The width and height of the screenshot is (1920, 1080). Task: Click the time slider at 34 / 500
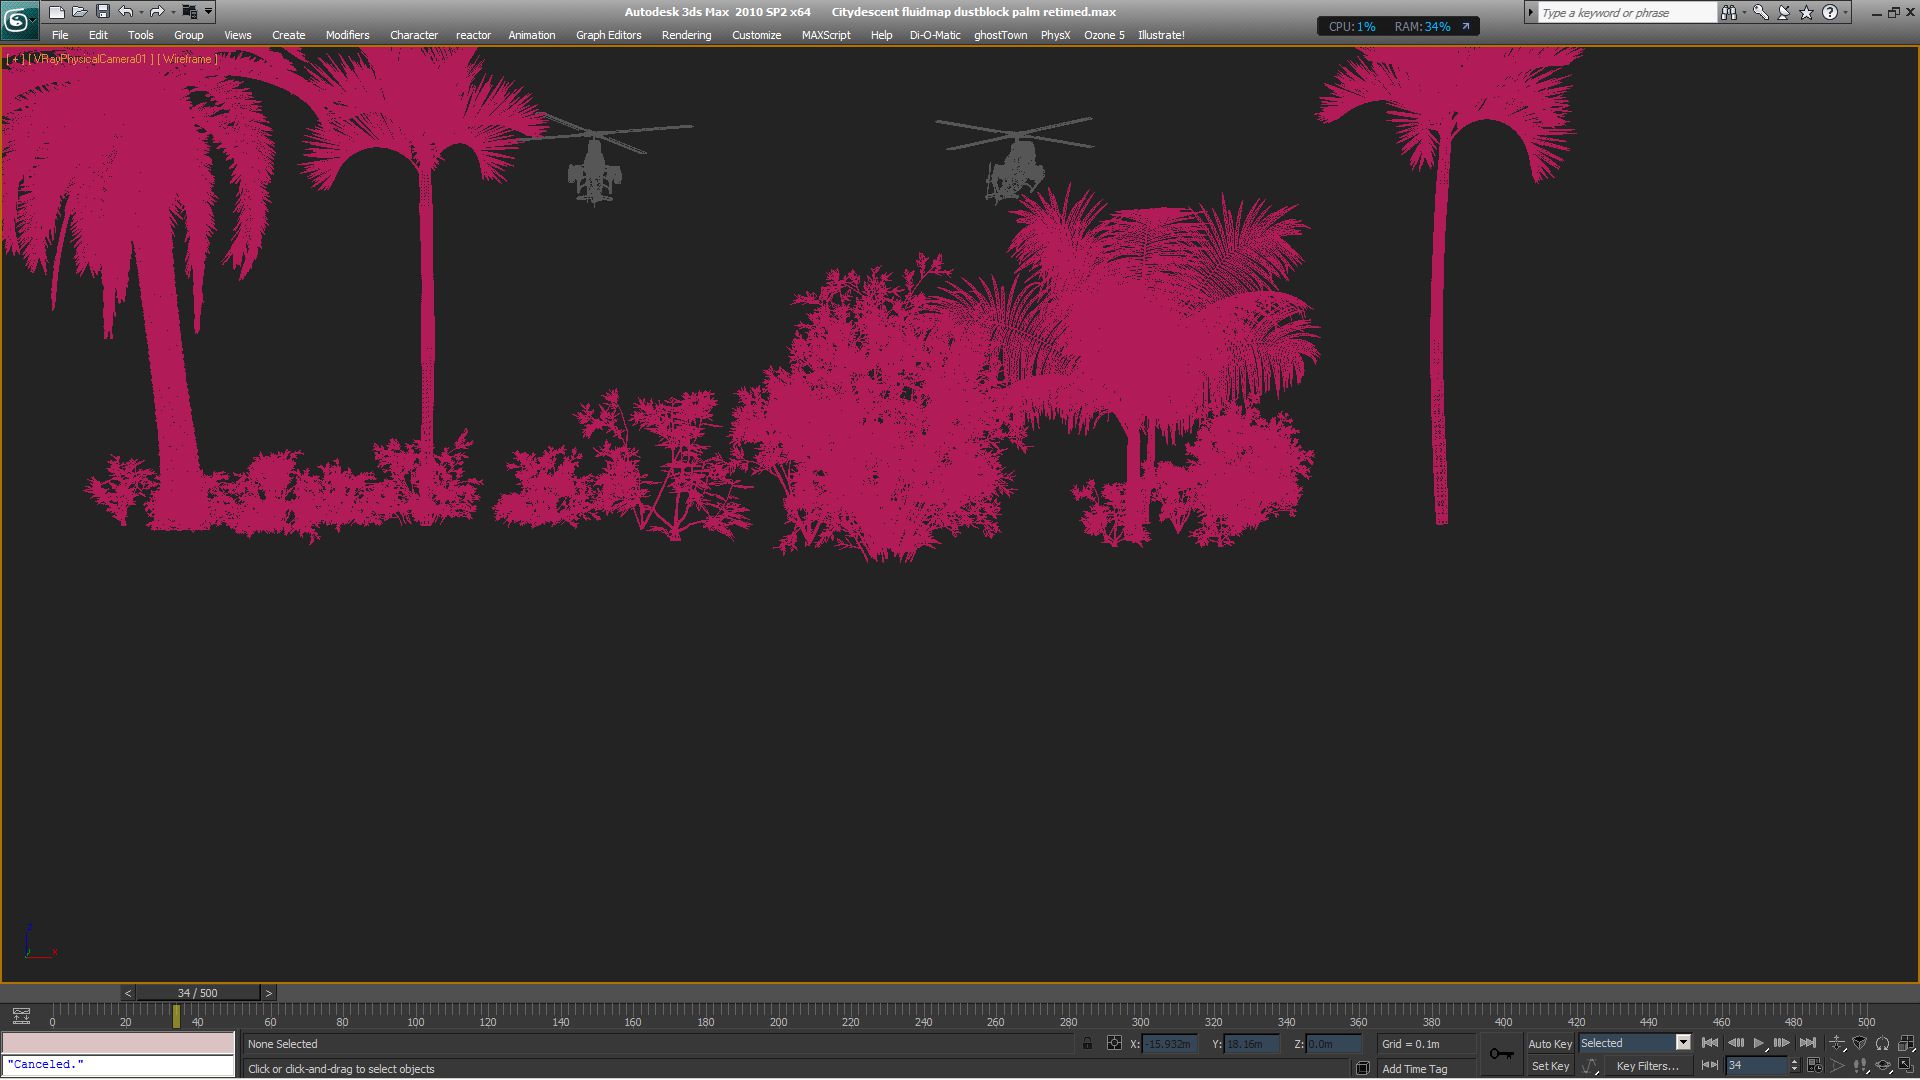coord(197,993)
